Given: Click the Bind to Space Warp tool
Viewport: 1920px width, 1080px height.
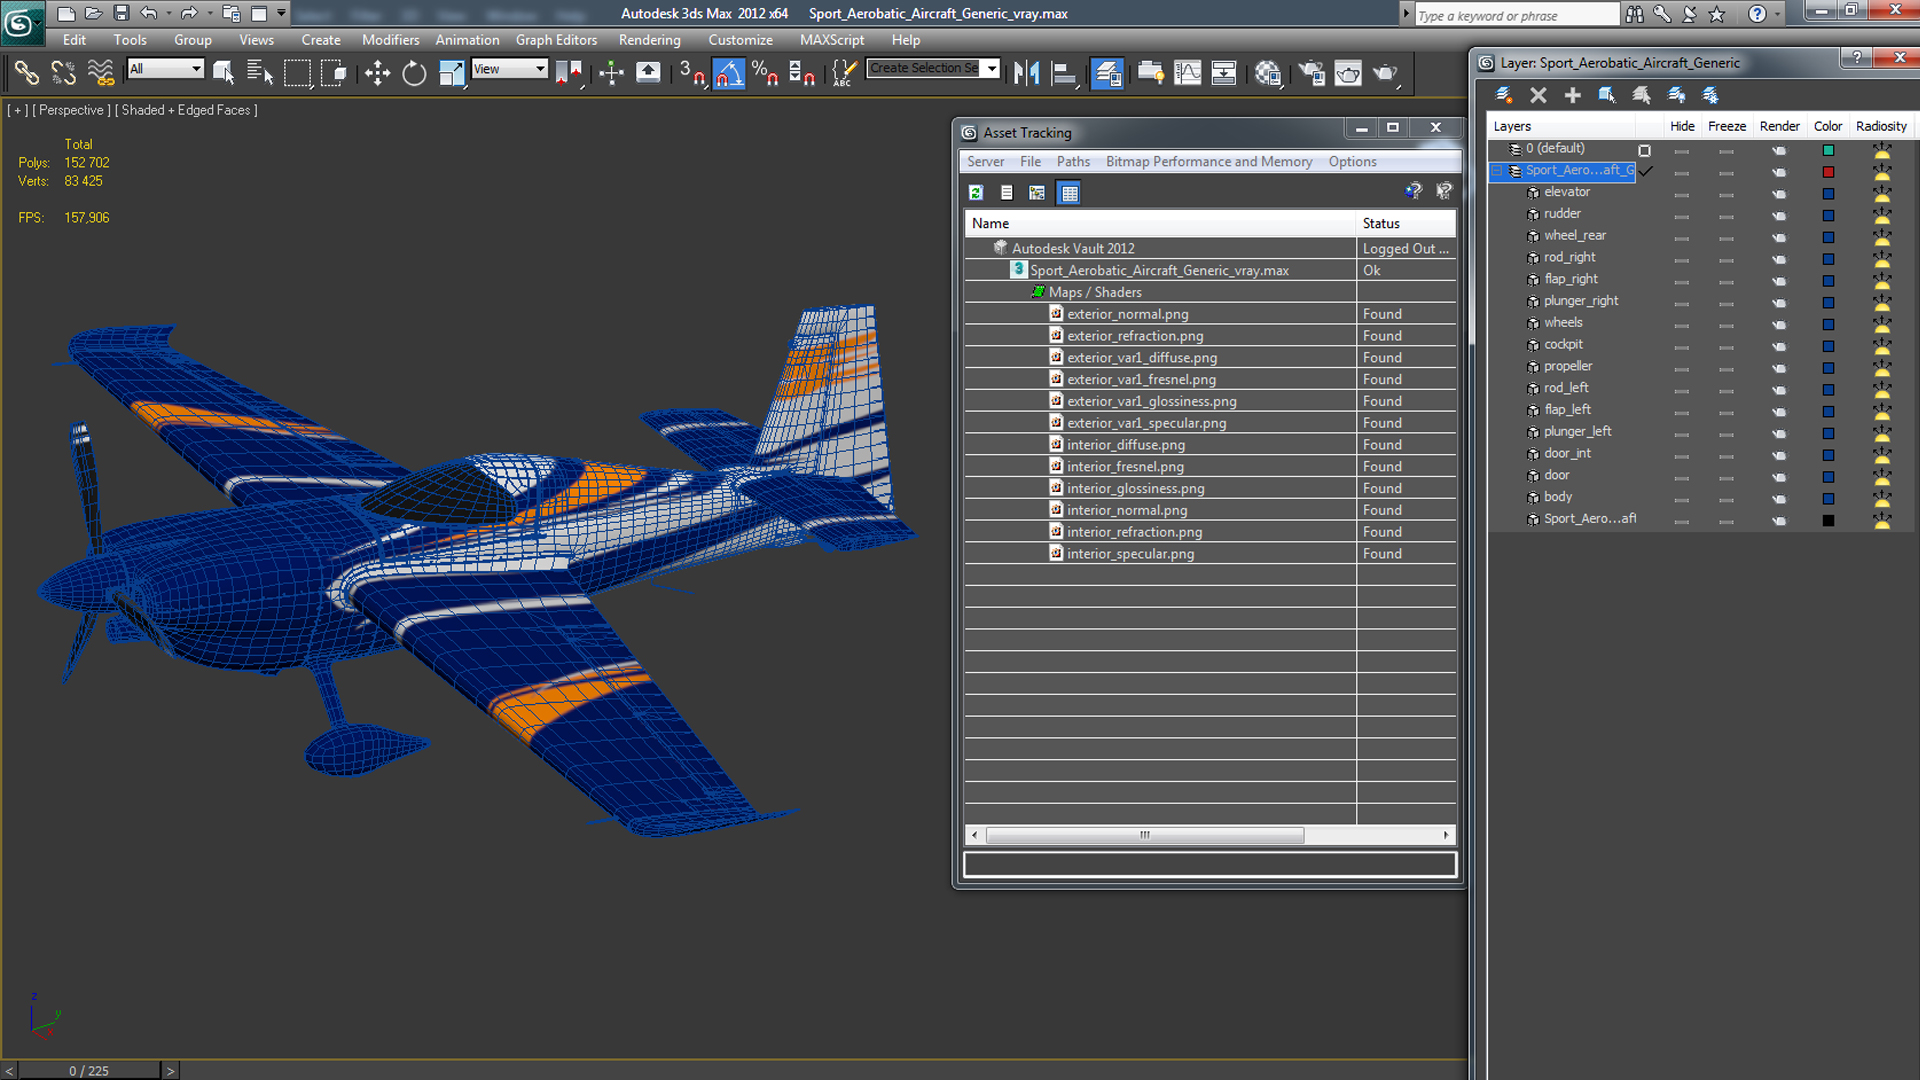Looking at the screenshot, I should click(100, 72).
